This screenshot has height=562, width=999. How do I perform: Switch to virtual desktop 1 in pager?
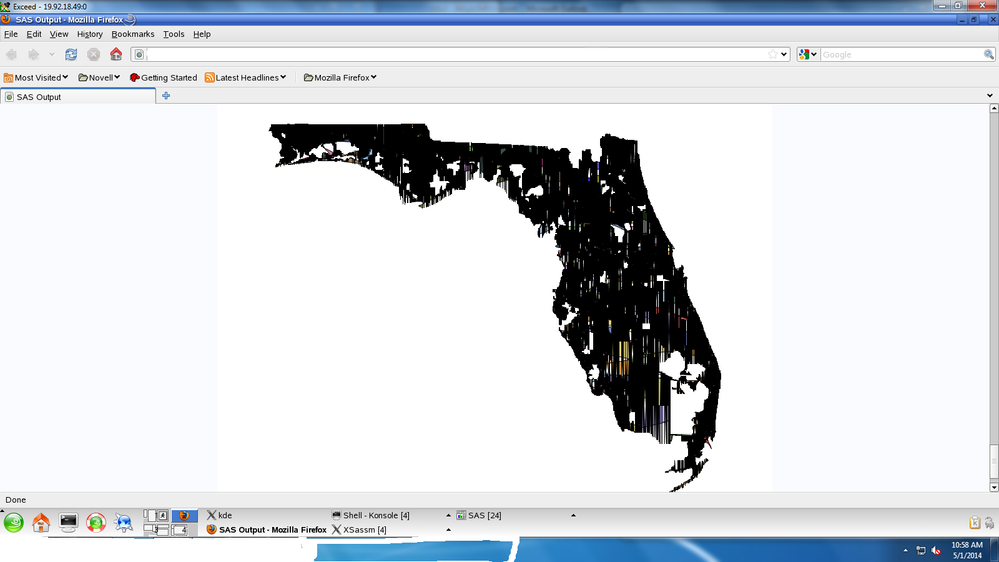click(x=156, y=515)
